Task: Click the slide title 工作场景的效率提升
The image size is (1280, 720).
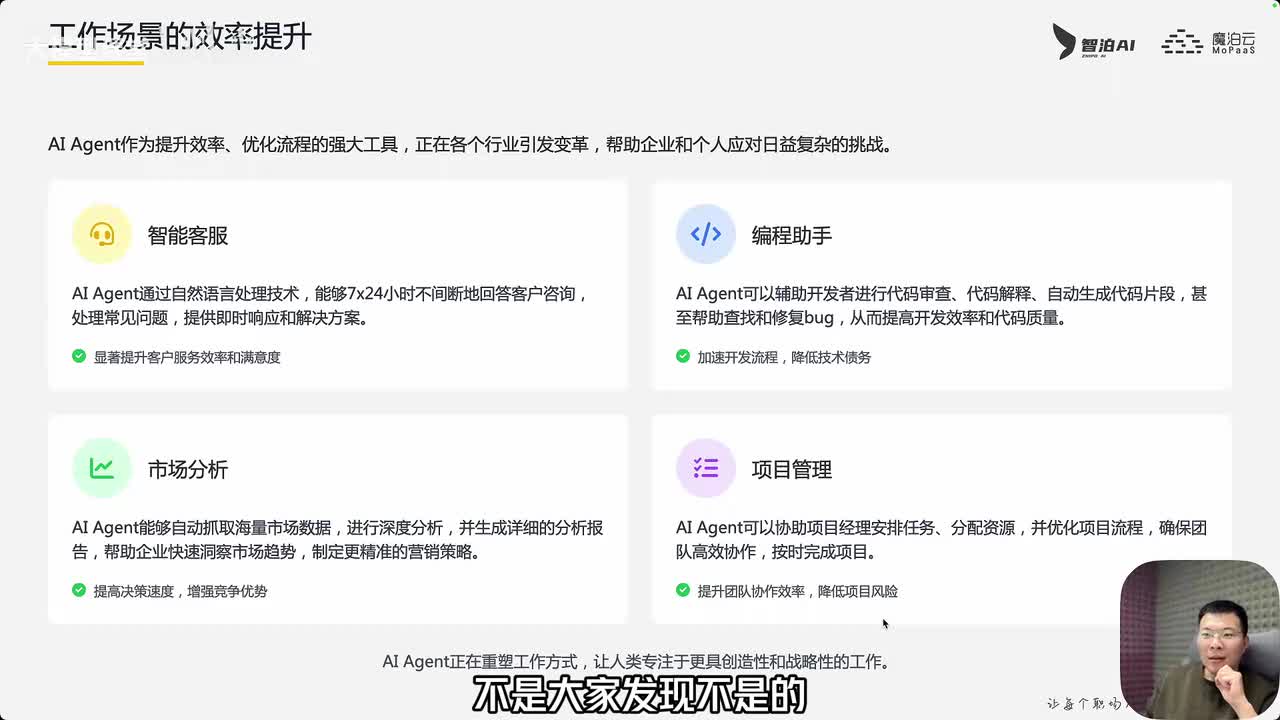Action: (x=180, y=37)
